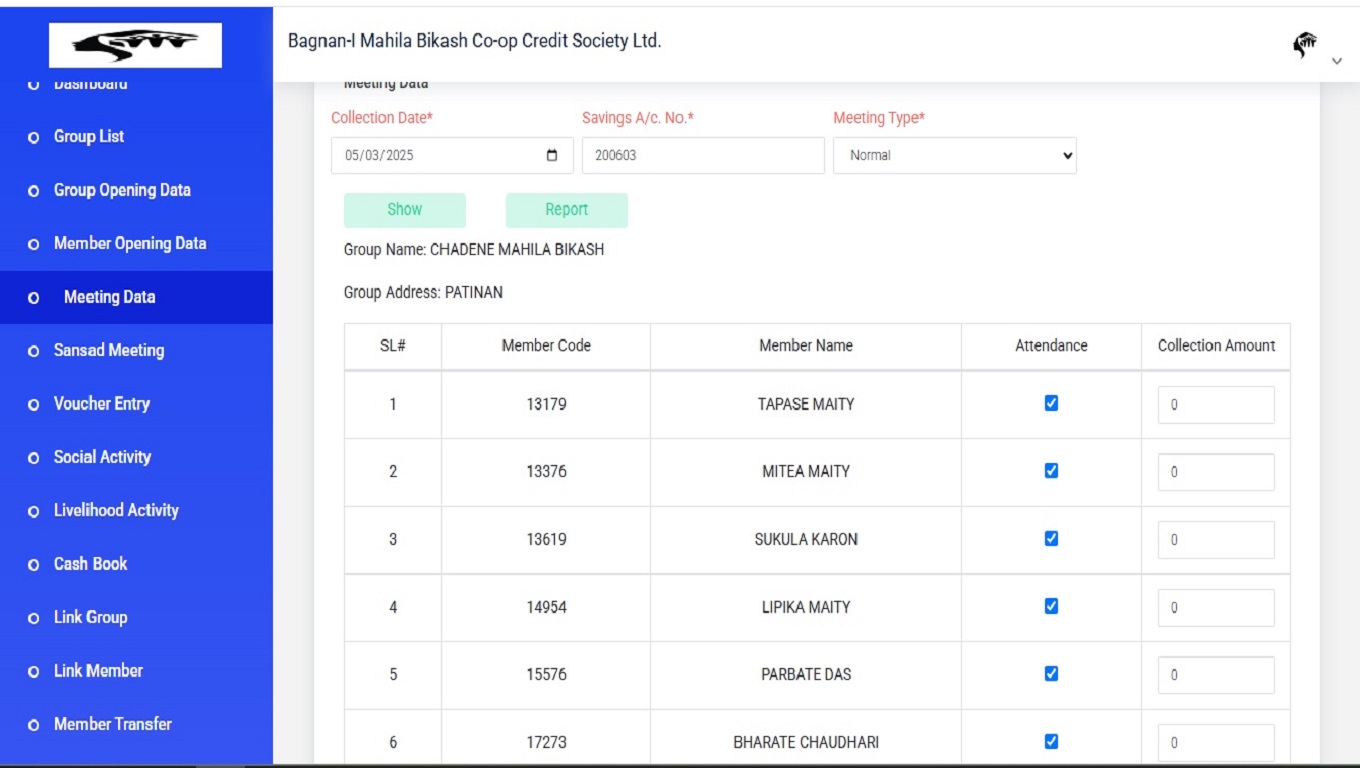Image resolution: width=1360 pixels, height=768 pixels.
Task: Toggle attendance checkbox for SUKULA KARON
Action: [1051, 538]
